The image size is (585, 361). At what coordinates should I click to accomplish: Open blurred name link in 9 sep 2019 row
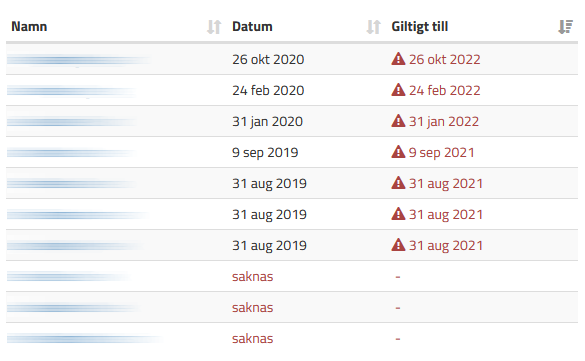[71, 153]
